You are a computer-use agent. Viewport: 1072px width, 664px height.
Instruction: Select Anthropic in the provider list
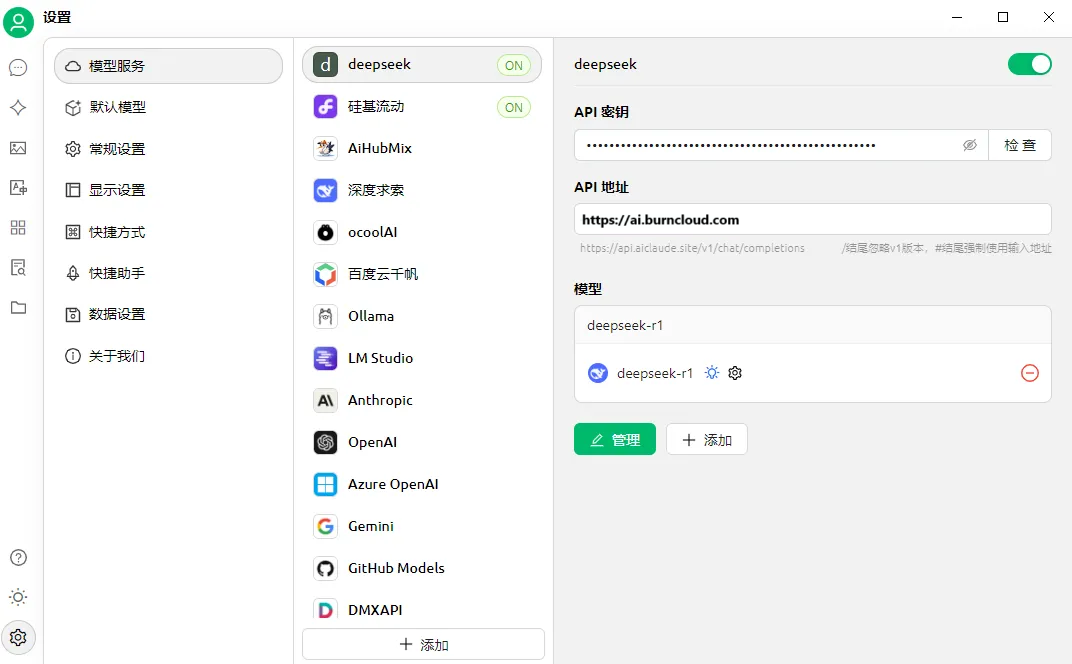[x=380, y=400]
